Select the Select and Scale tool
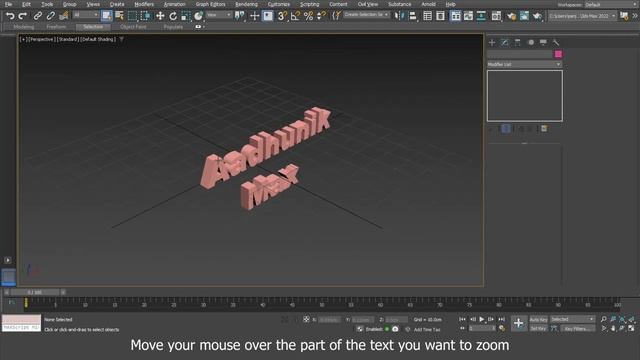The height and width of the screenshot is (360, 640). pyautogui.click(x=186, y=16)
